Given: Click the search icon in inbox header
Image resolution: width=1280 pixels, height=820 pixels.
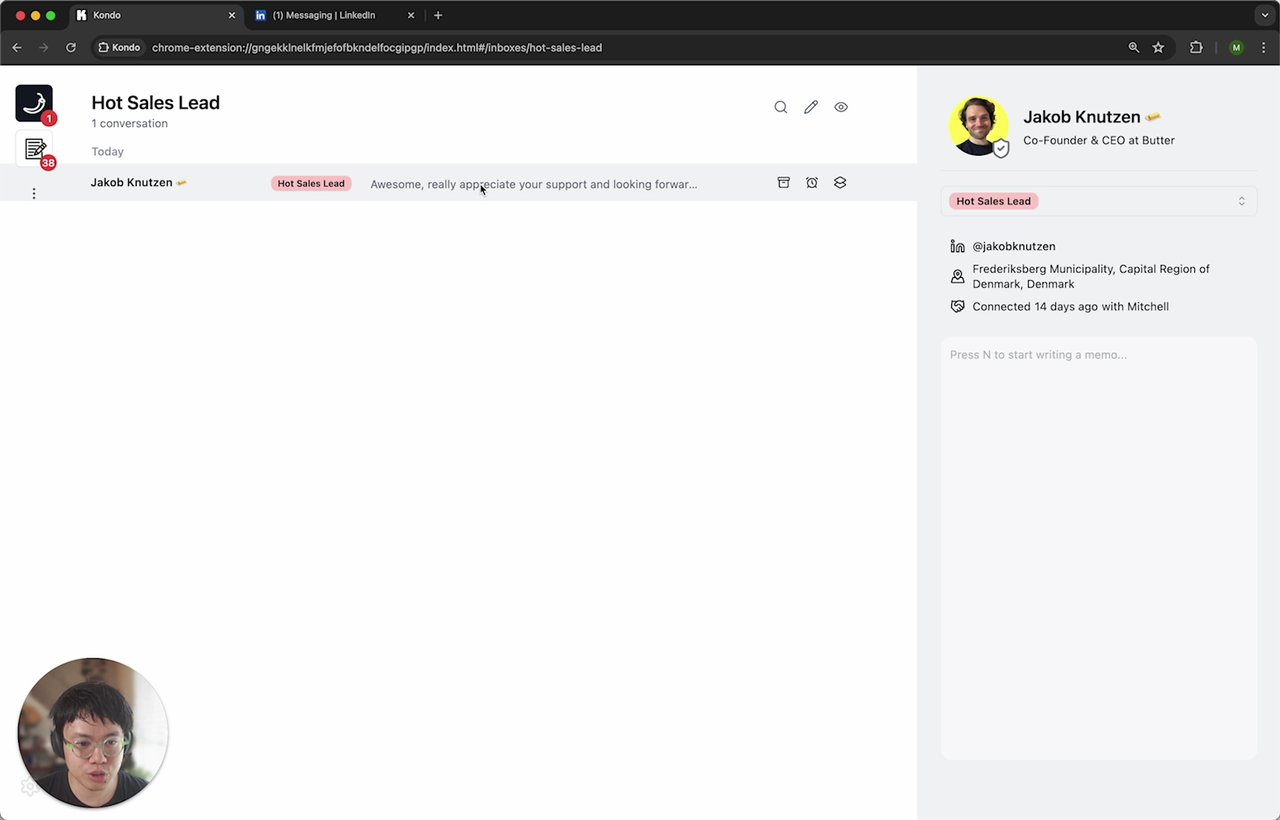Looking at the screenshot, I should [781, 107].
